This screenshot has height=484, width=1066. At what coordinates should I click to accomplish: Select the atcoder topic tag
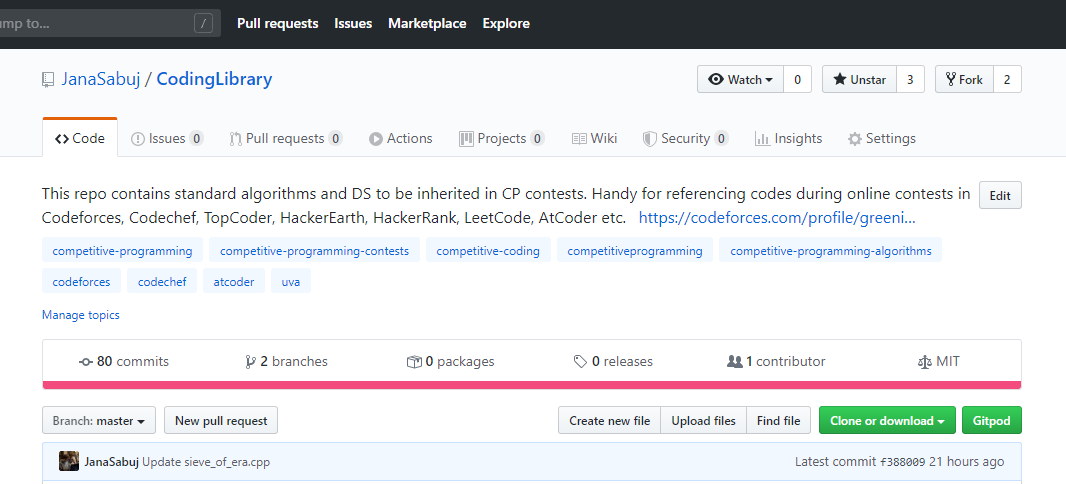[234, 281]
